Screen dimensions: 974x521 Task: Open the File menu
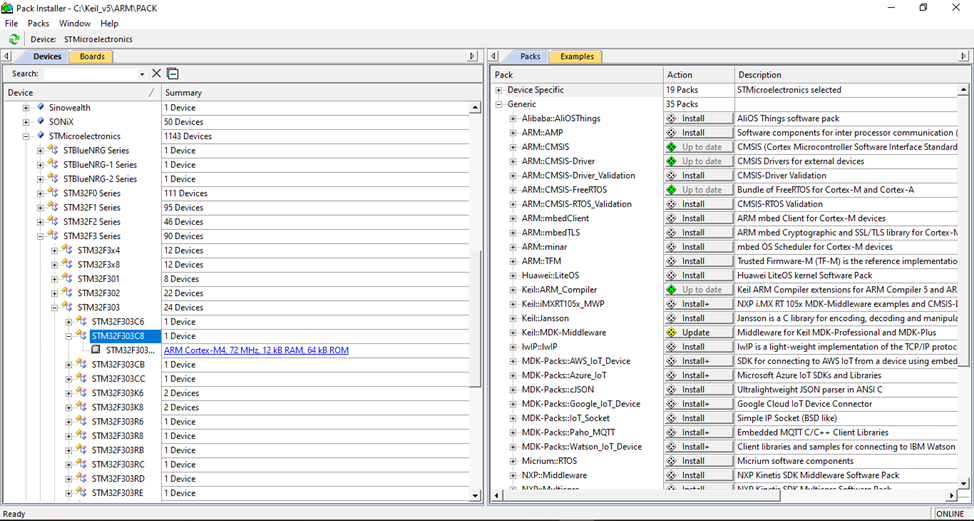click(11, 24)
